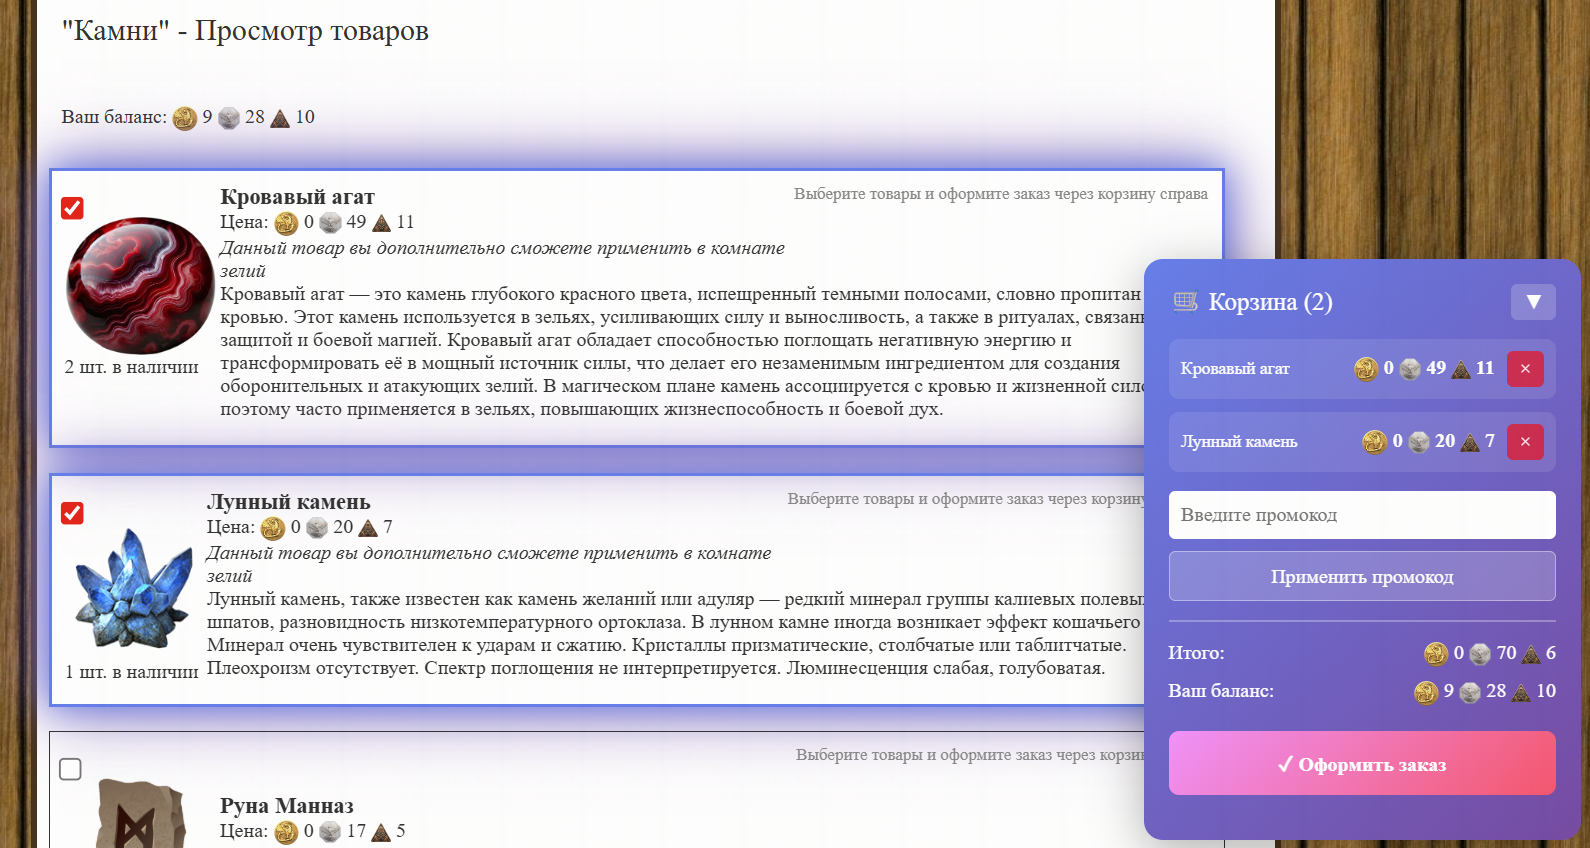This screenshot has width=1590, height=848.
Task: Click the Руна Манназ product title
Action: [x=287, y=806]
